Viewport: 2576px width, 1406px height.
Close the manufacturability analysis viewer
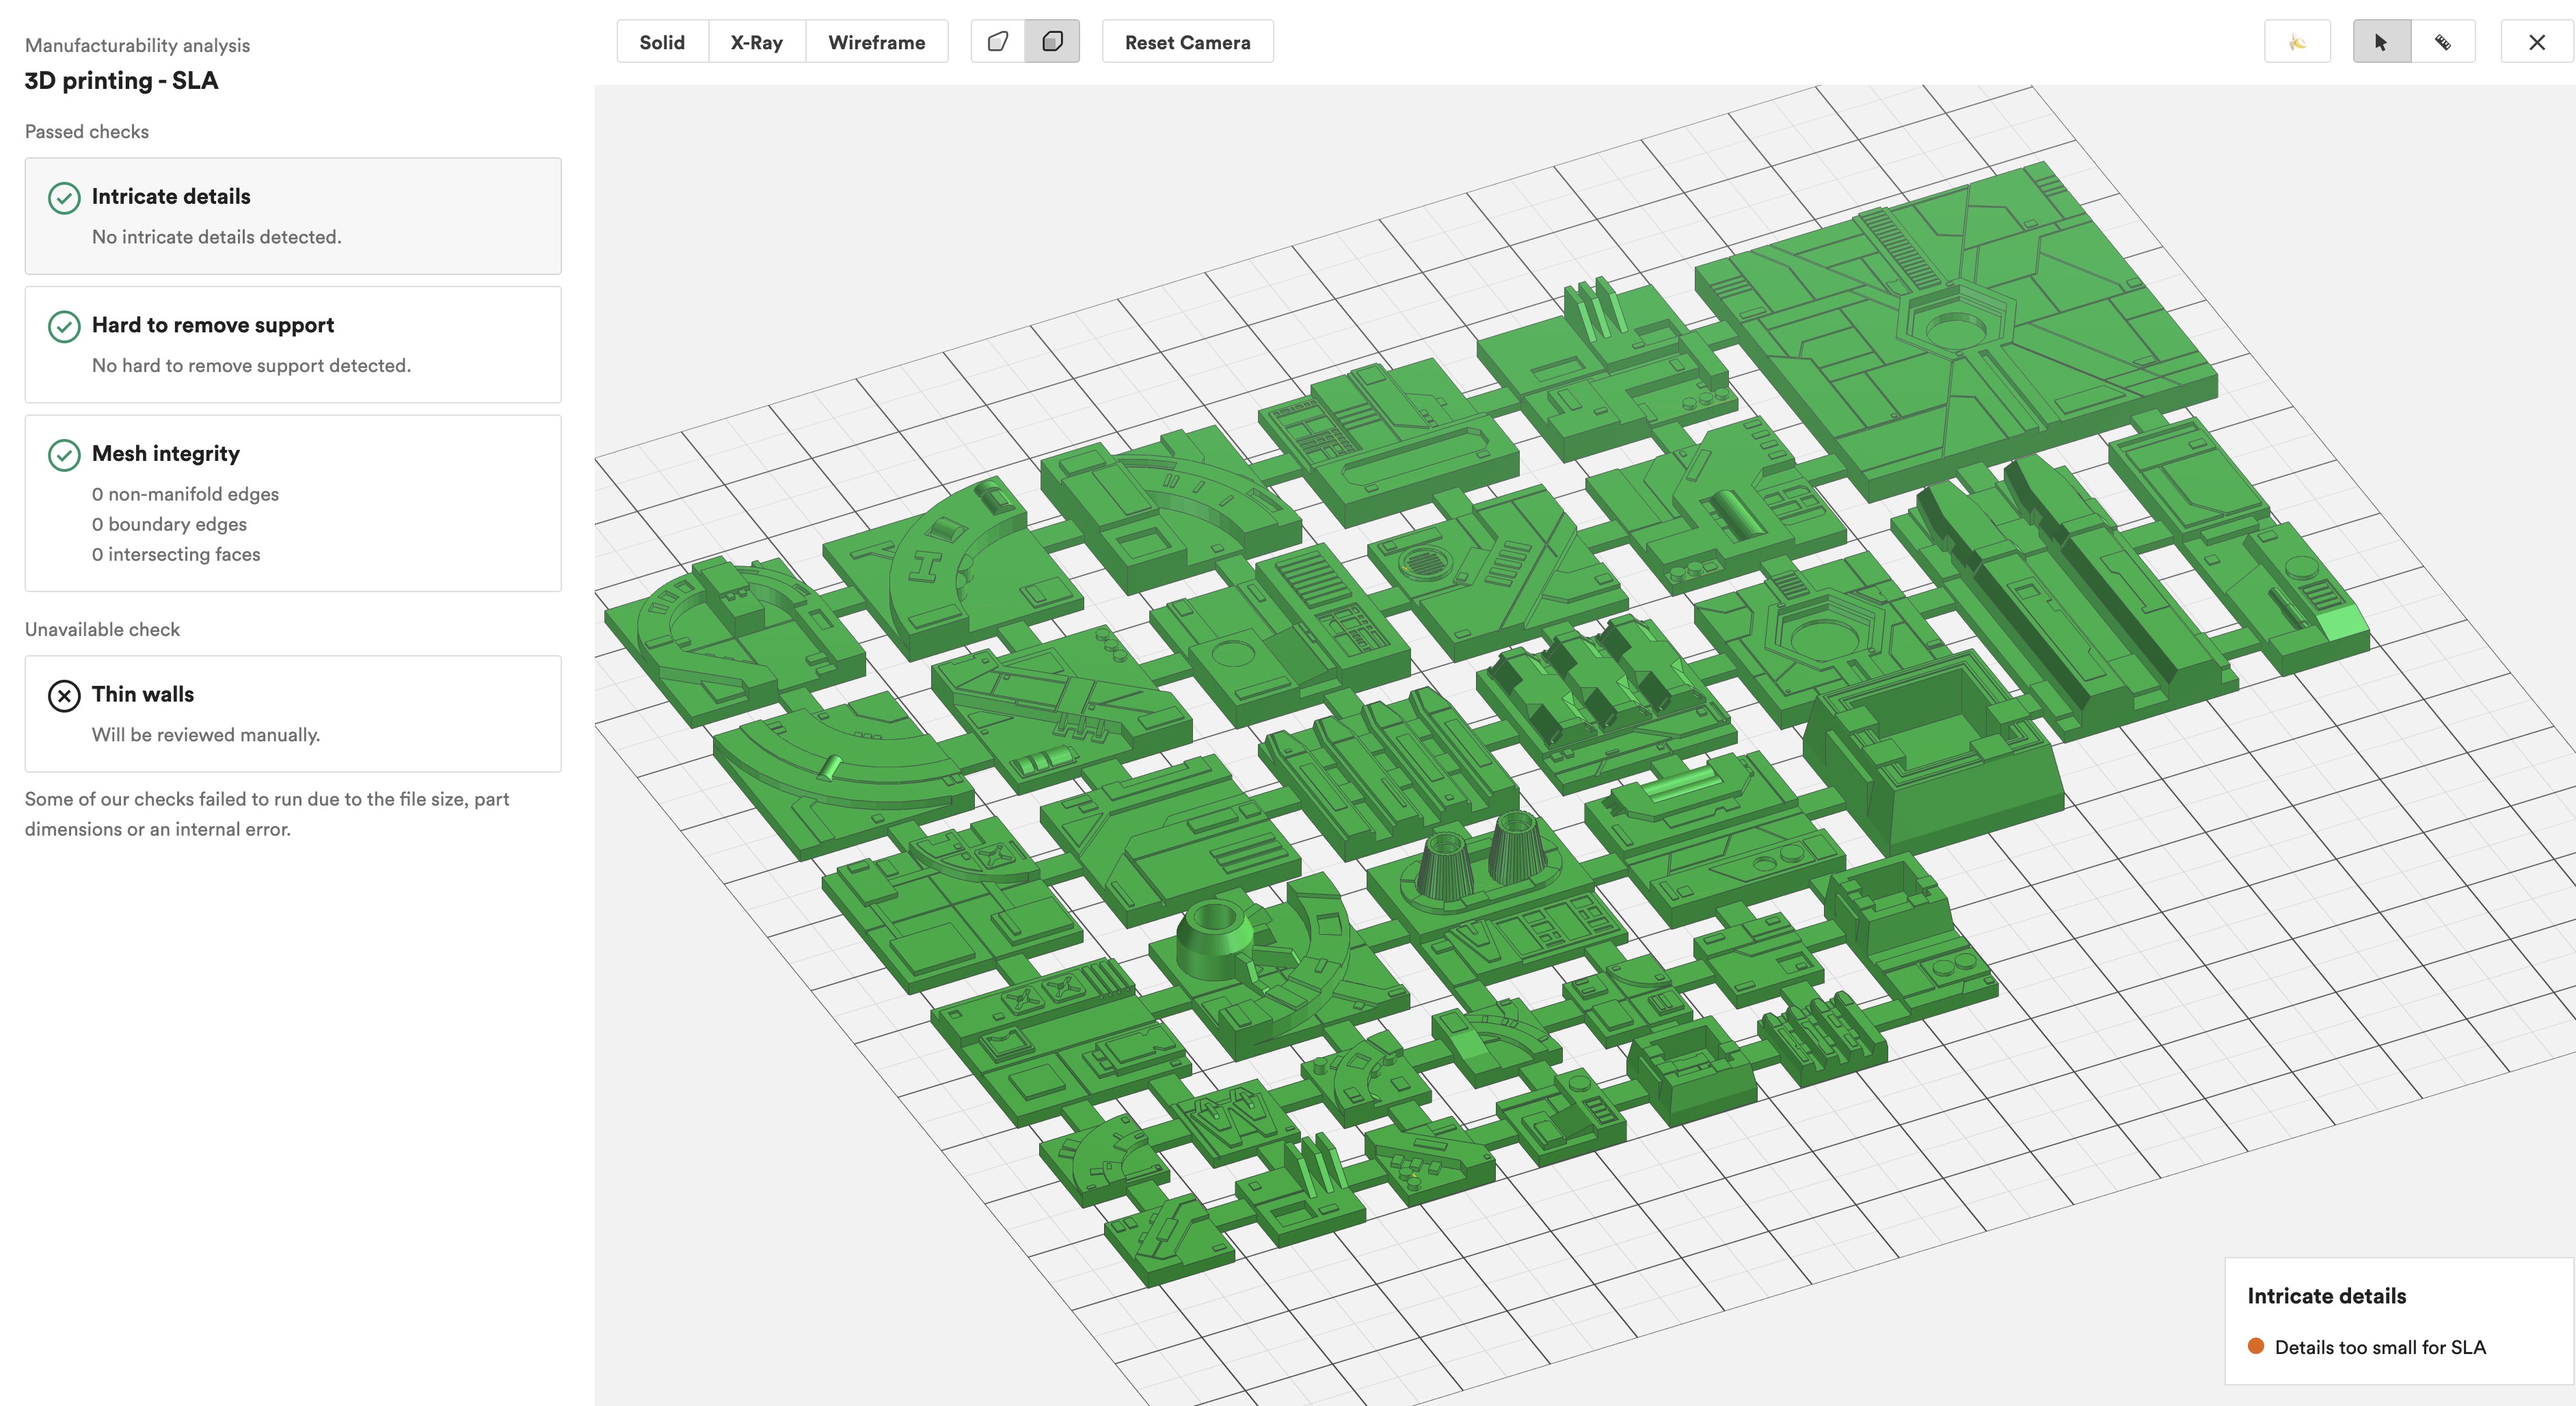[2537, 42]
